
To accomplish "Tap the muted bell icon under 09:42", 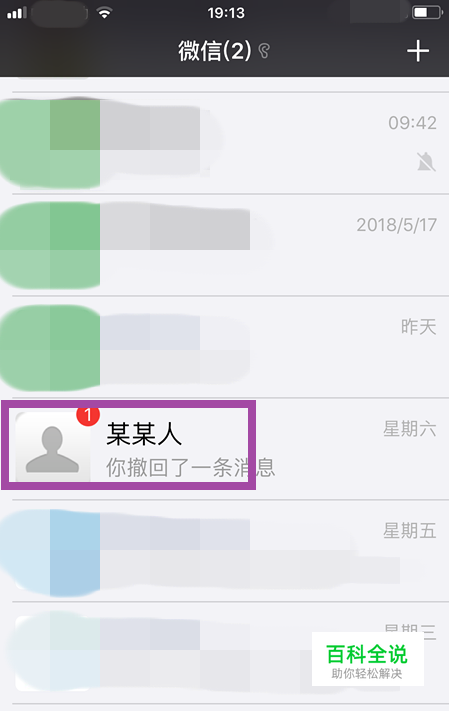I will 426,162.
